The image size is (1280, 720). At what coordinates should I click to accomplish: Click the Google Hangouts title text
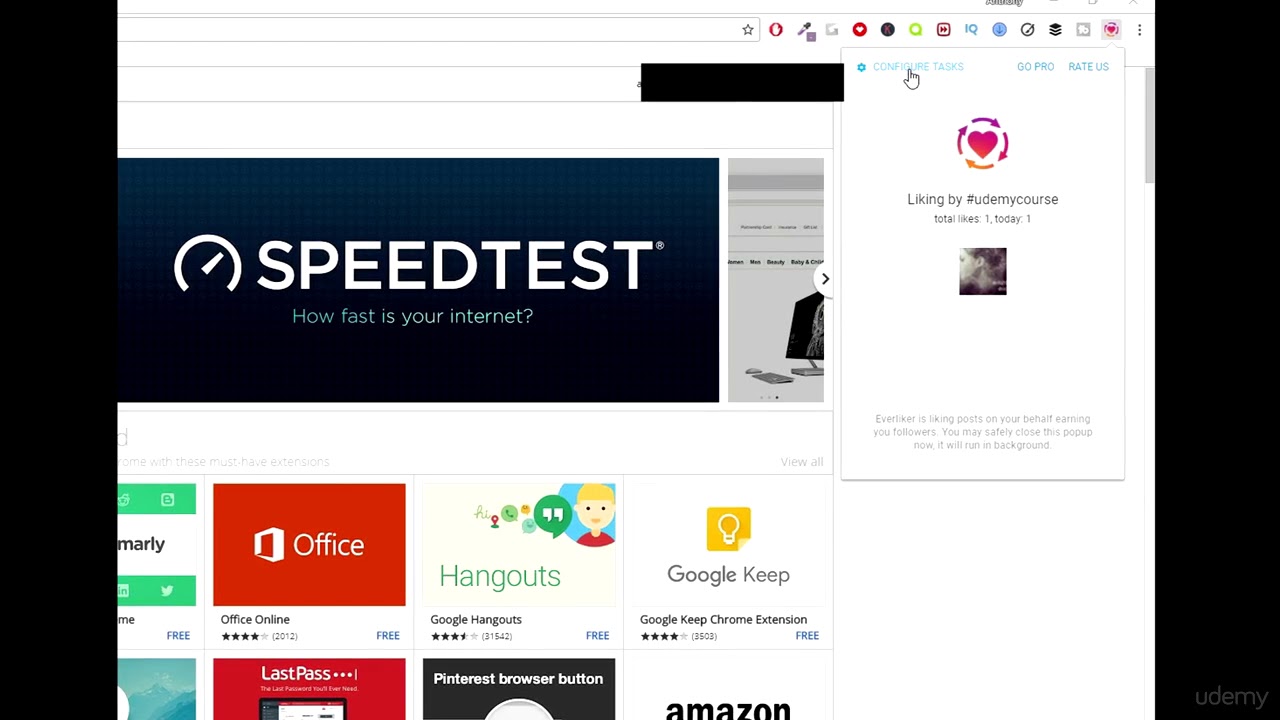point(476,620)
